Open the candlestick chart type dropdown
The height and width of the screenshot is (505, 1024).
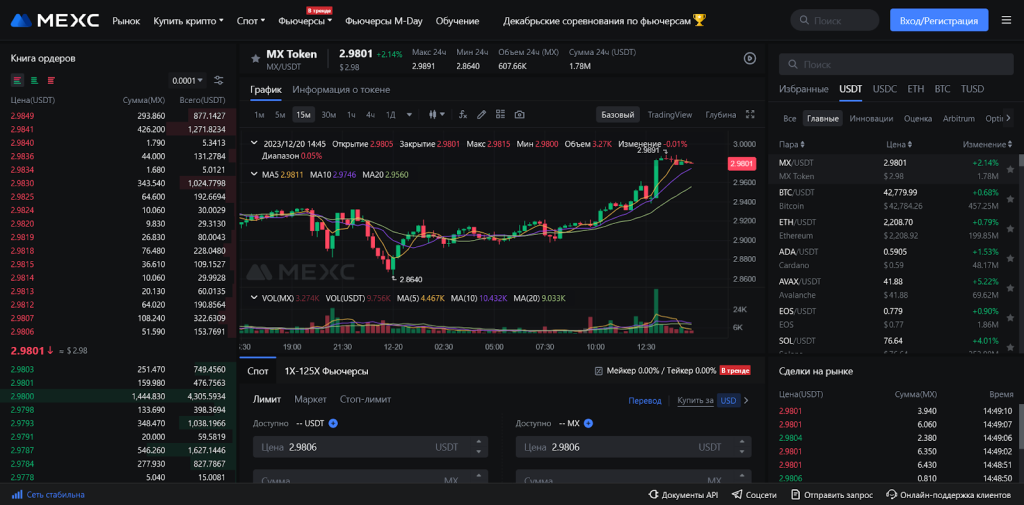point(436,114)
